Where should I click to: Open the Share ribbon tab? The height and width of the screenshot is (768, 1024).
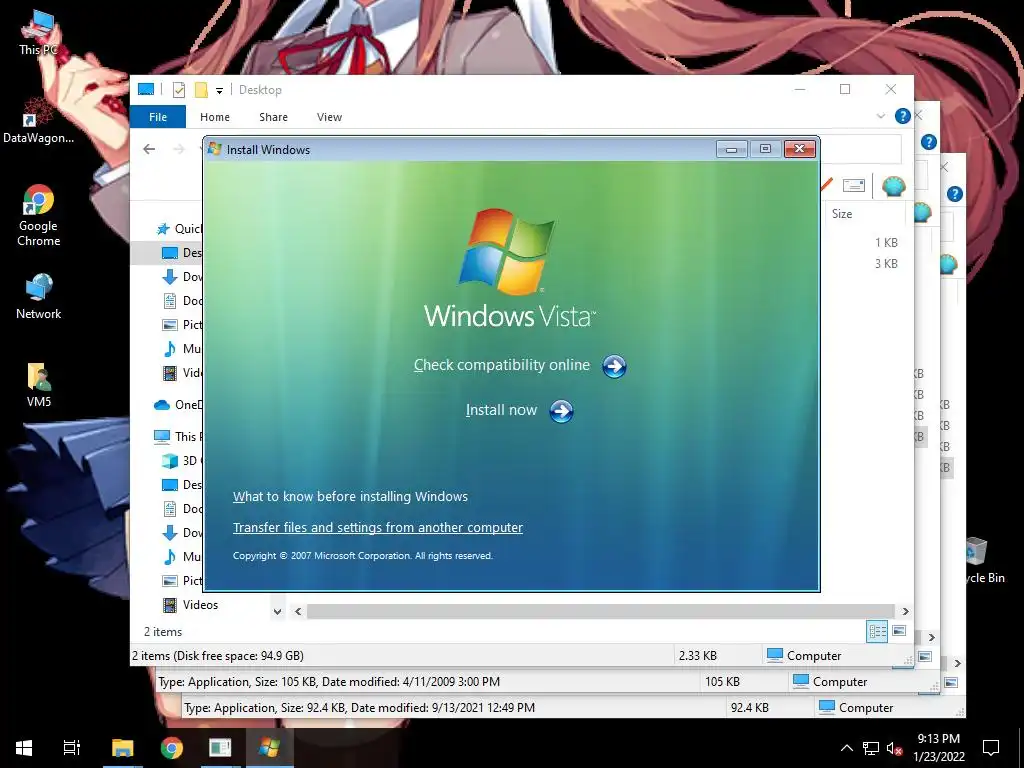tap(273, 117)
